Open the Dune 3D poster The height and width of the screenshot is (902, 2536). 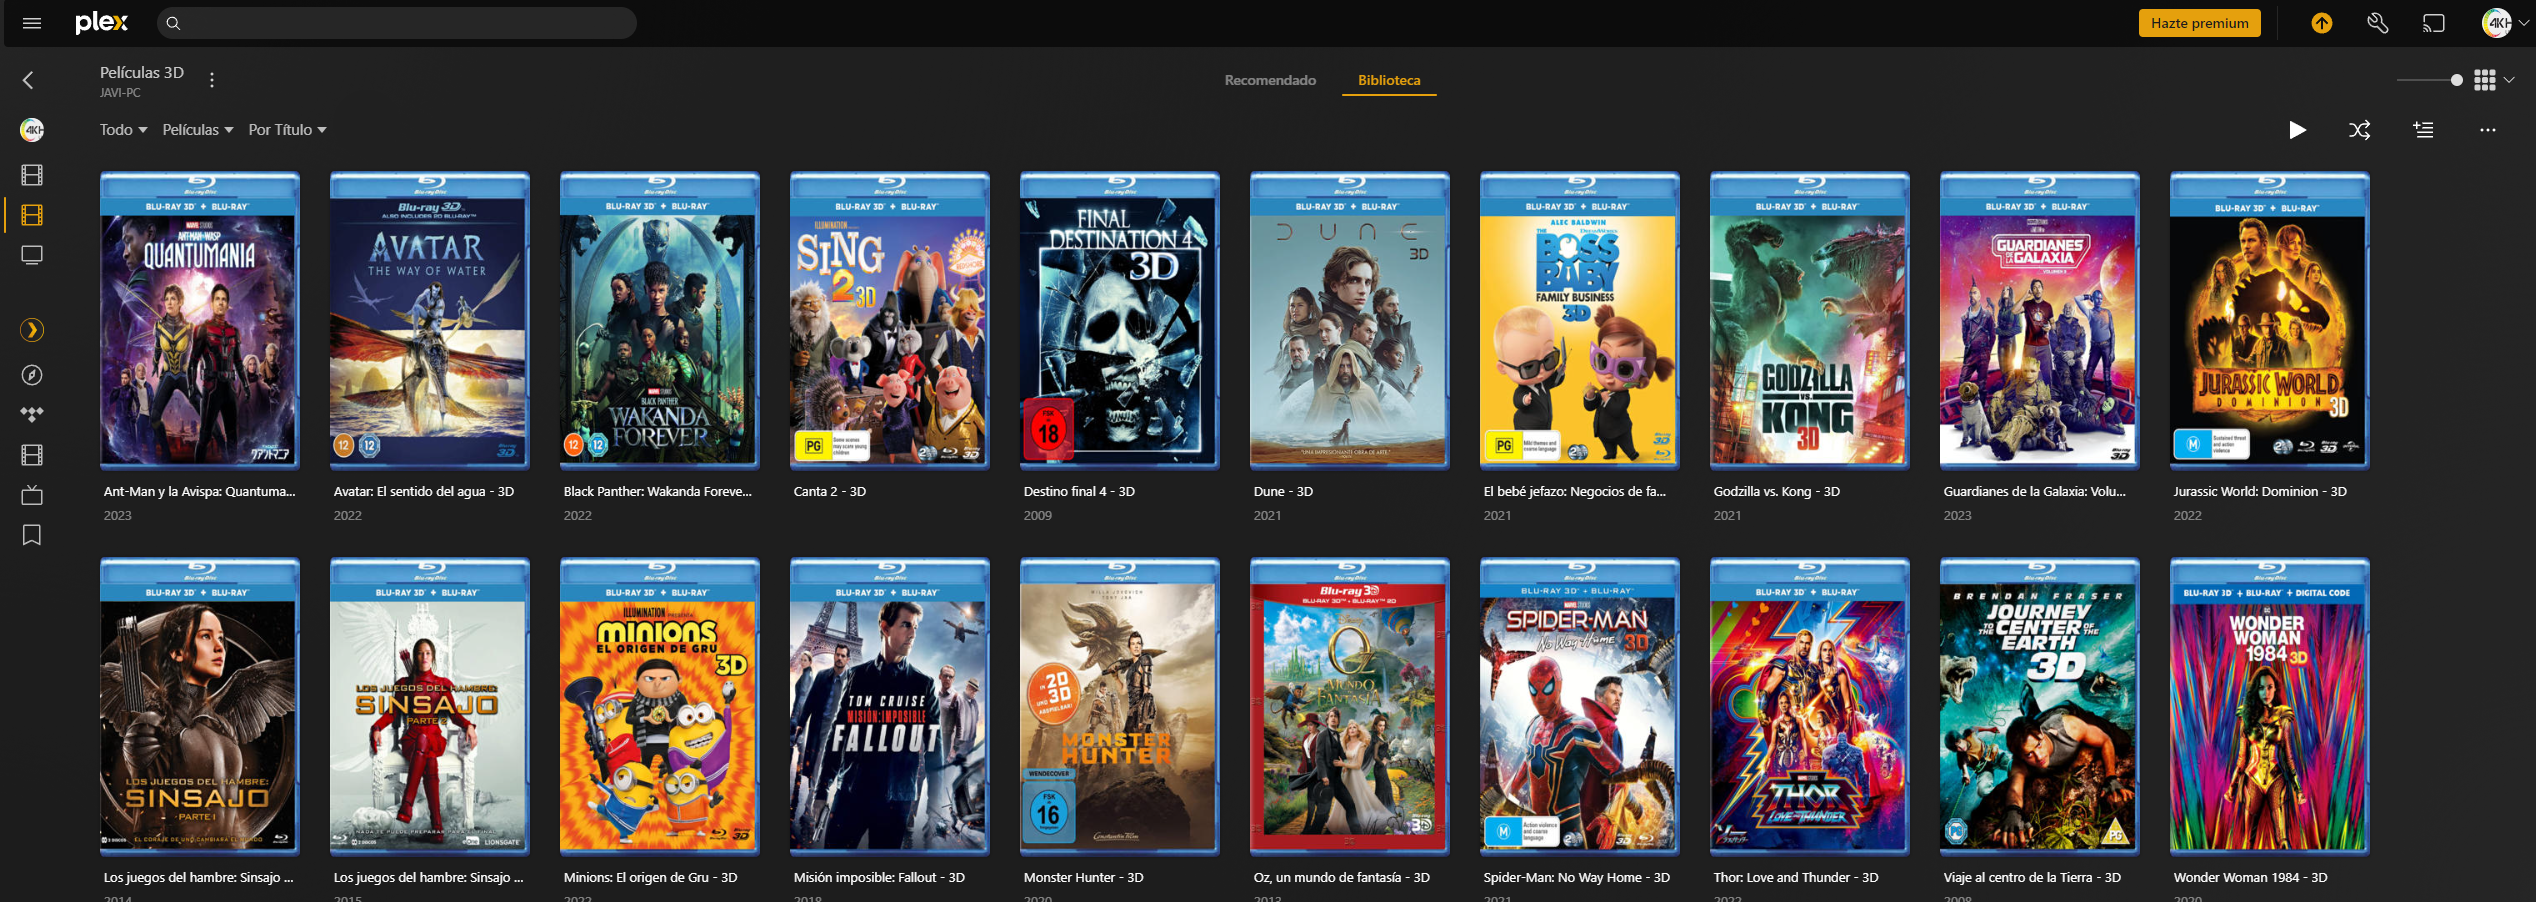pos(1350,320)
